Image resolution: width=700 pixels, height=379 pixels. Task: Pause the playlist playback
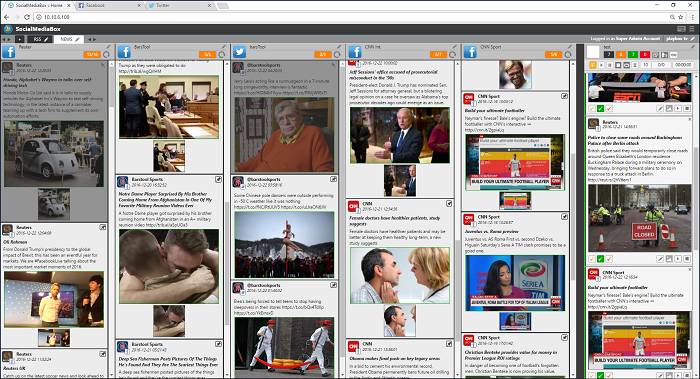(610, 65)
